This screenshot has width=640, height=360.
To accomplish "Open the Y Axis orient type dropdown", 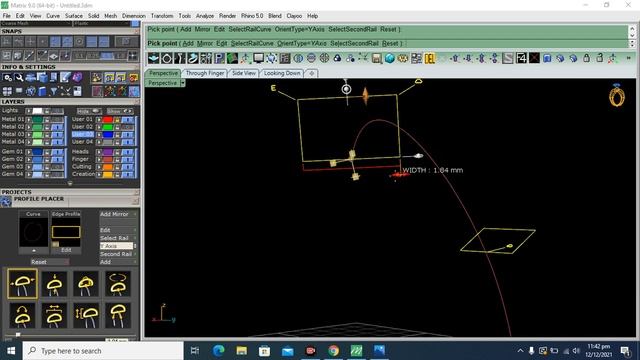I will 117,246.
